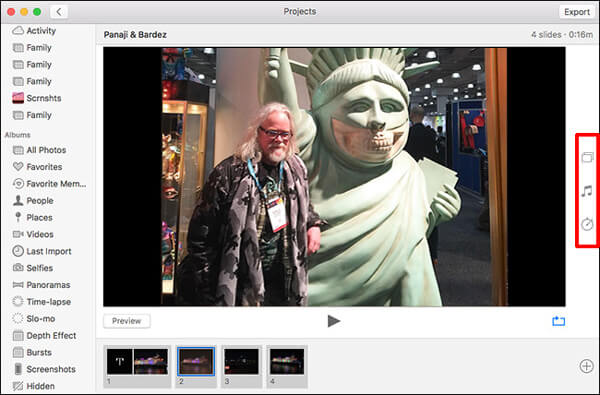
Task: Open the Favorites album heart icon
Action: 18,166
